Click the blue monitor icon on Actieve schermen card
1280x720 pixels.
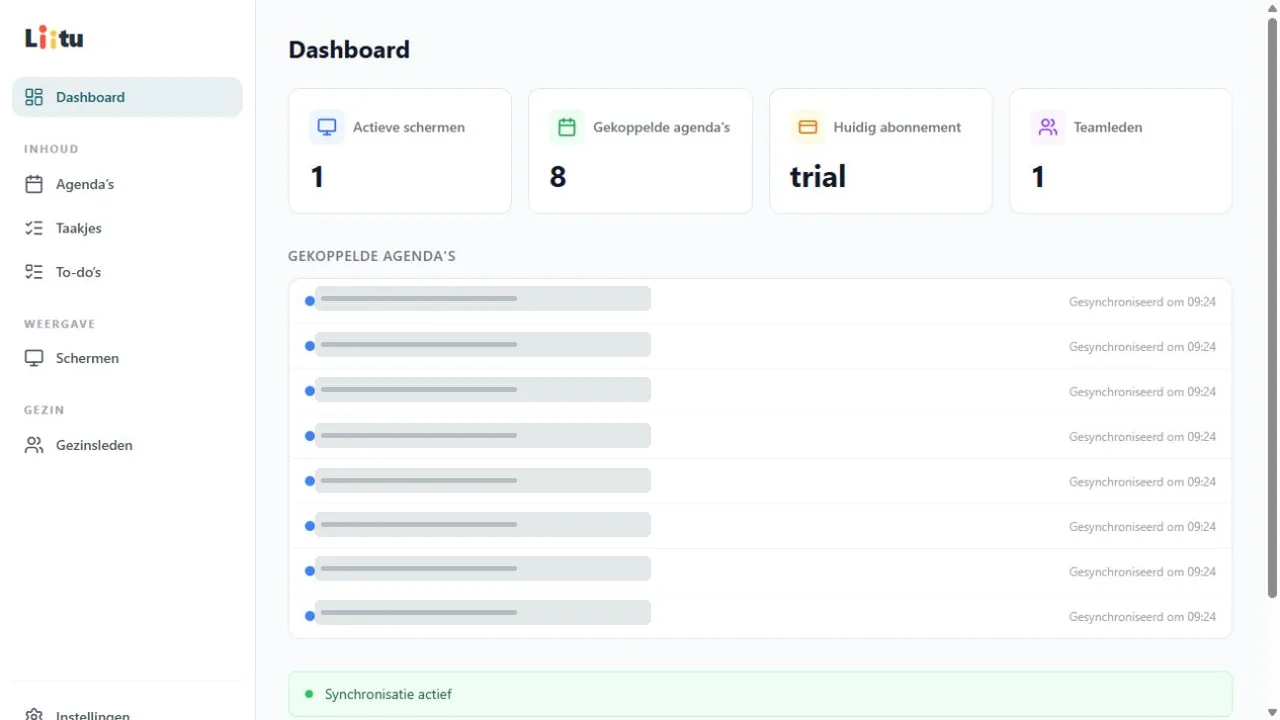pos(327,127)
